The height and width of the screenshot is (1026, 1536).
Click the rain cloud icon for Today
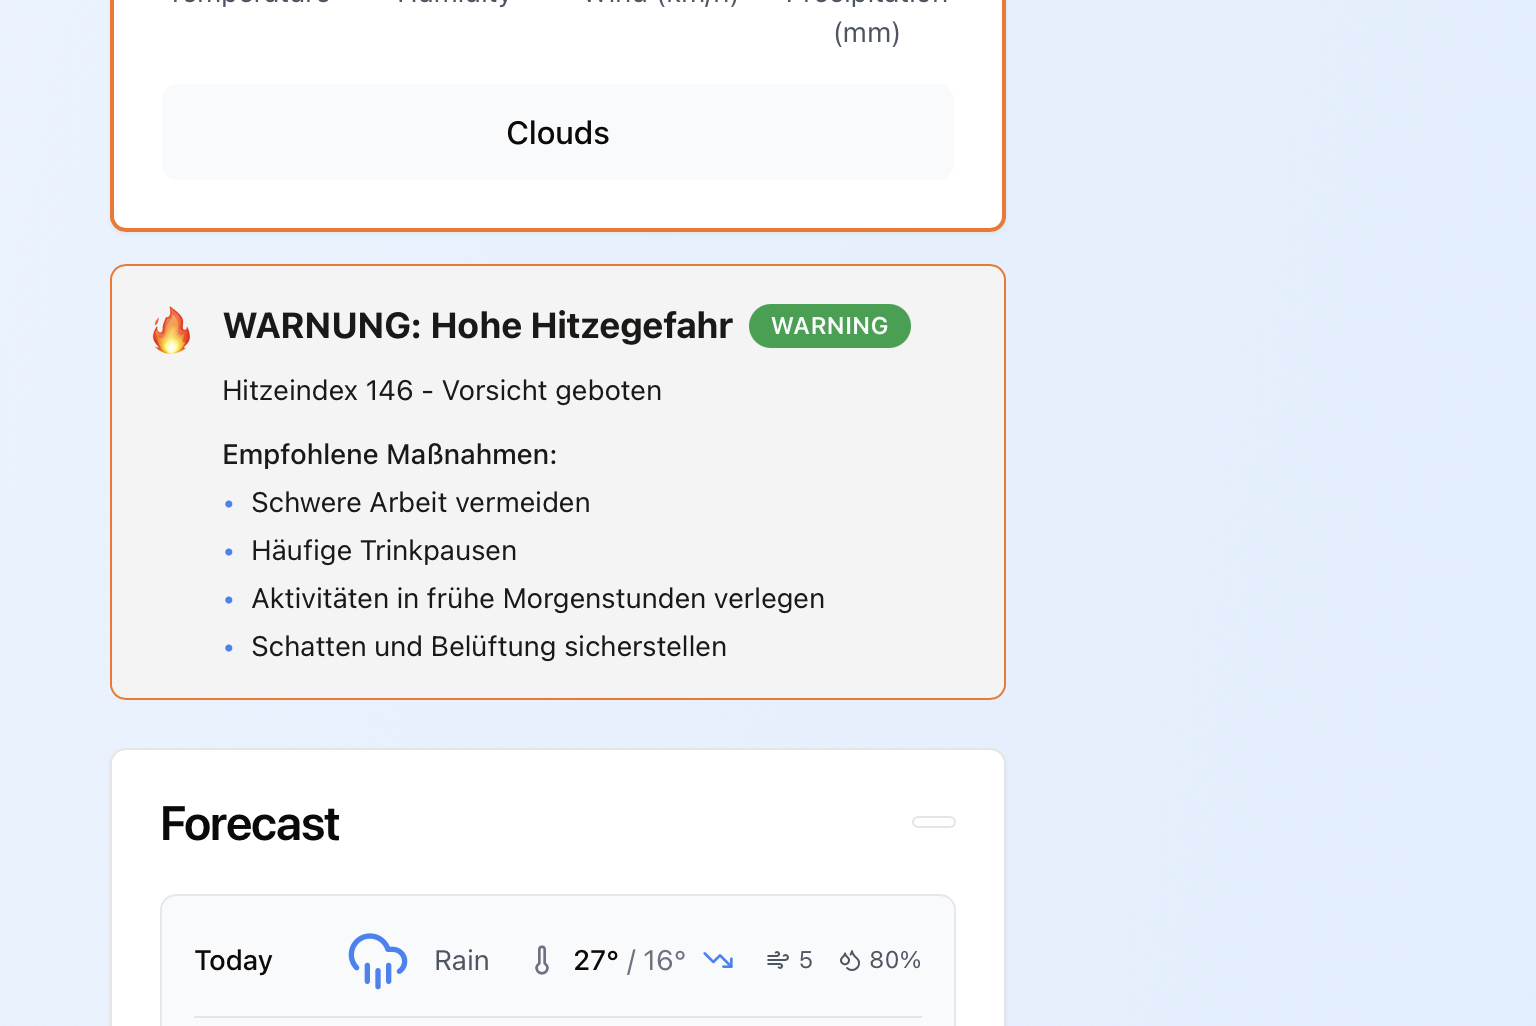pyautogui.click(x=377, y=960)
